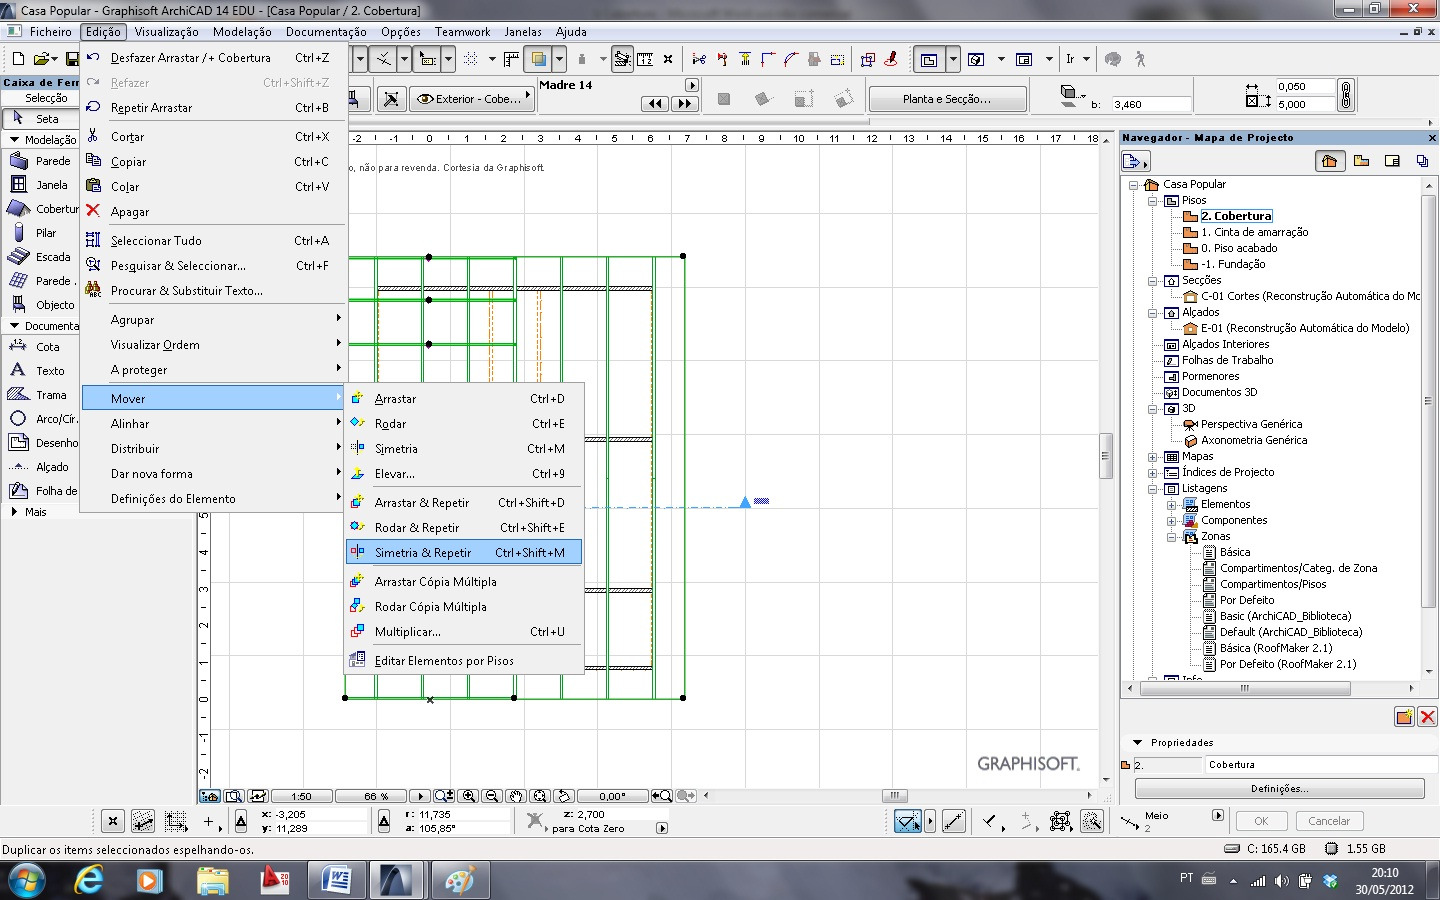1440x900 pixels.
Task: Toggle the trace reference layered-squares button
Action: [x=538, y=59]
